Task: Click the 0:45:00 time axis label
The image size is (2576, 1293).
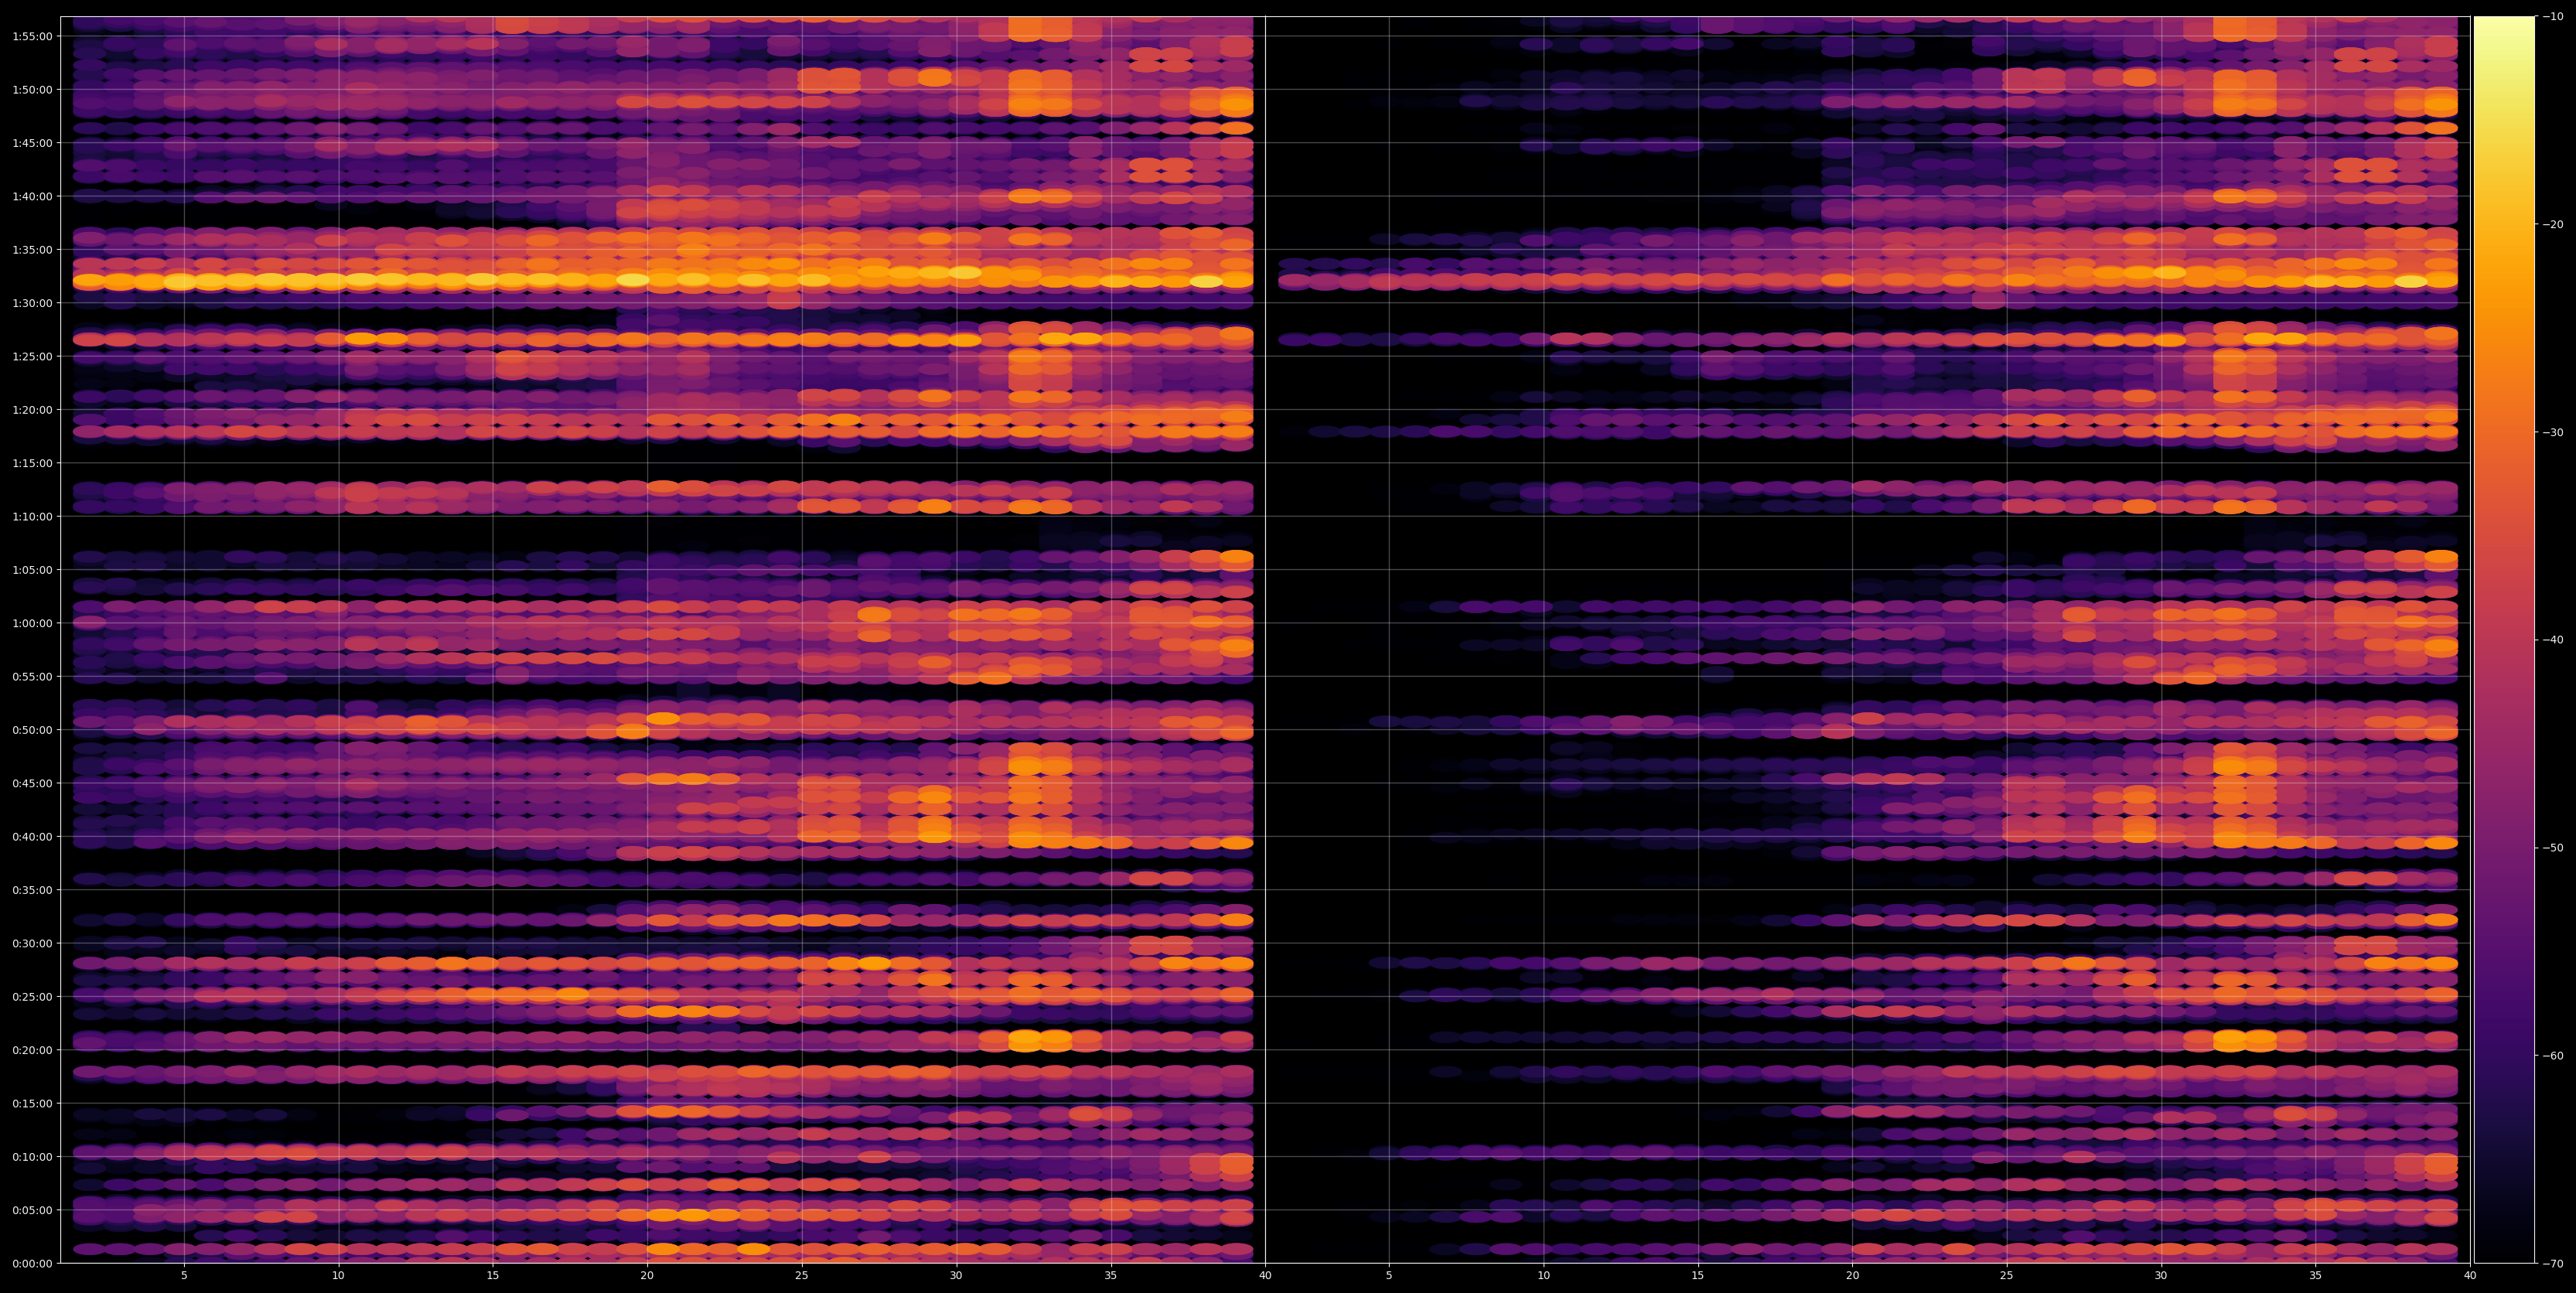Action: pyautogui.click(x=32, y=783)
